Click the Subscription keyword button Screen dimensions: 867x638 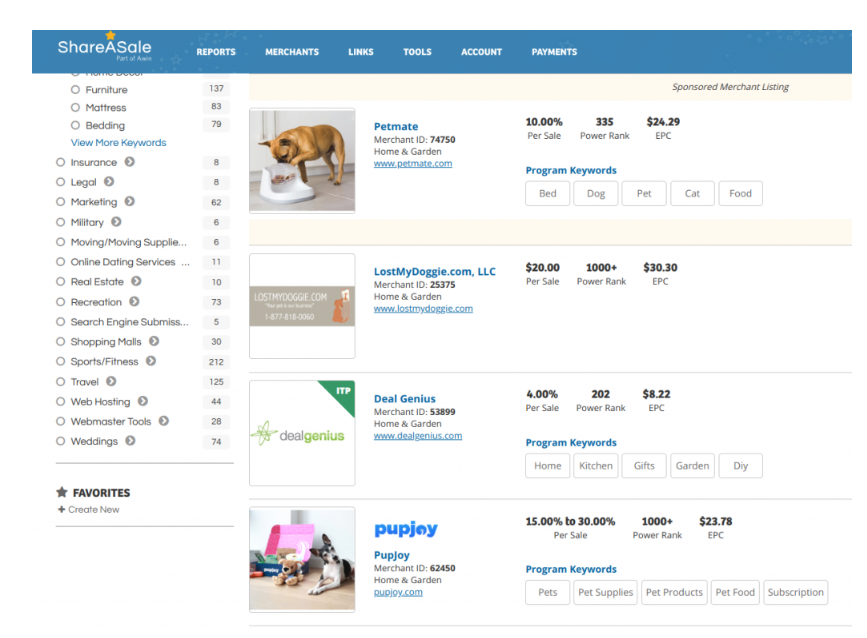point(796,592)
